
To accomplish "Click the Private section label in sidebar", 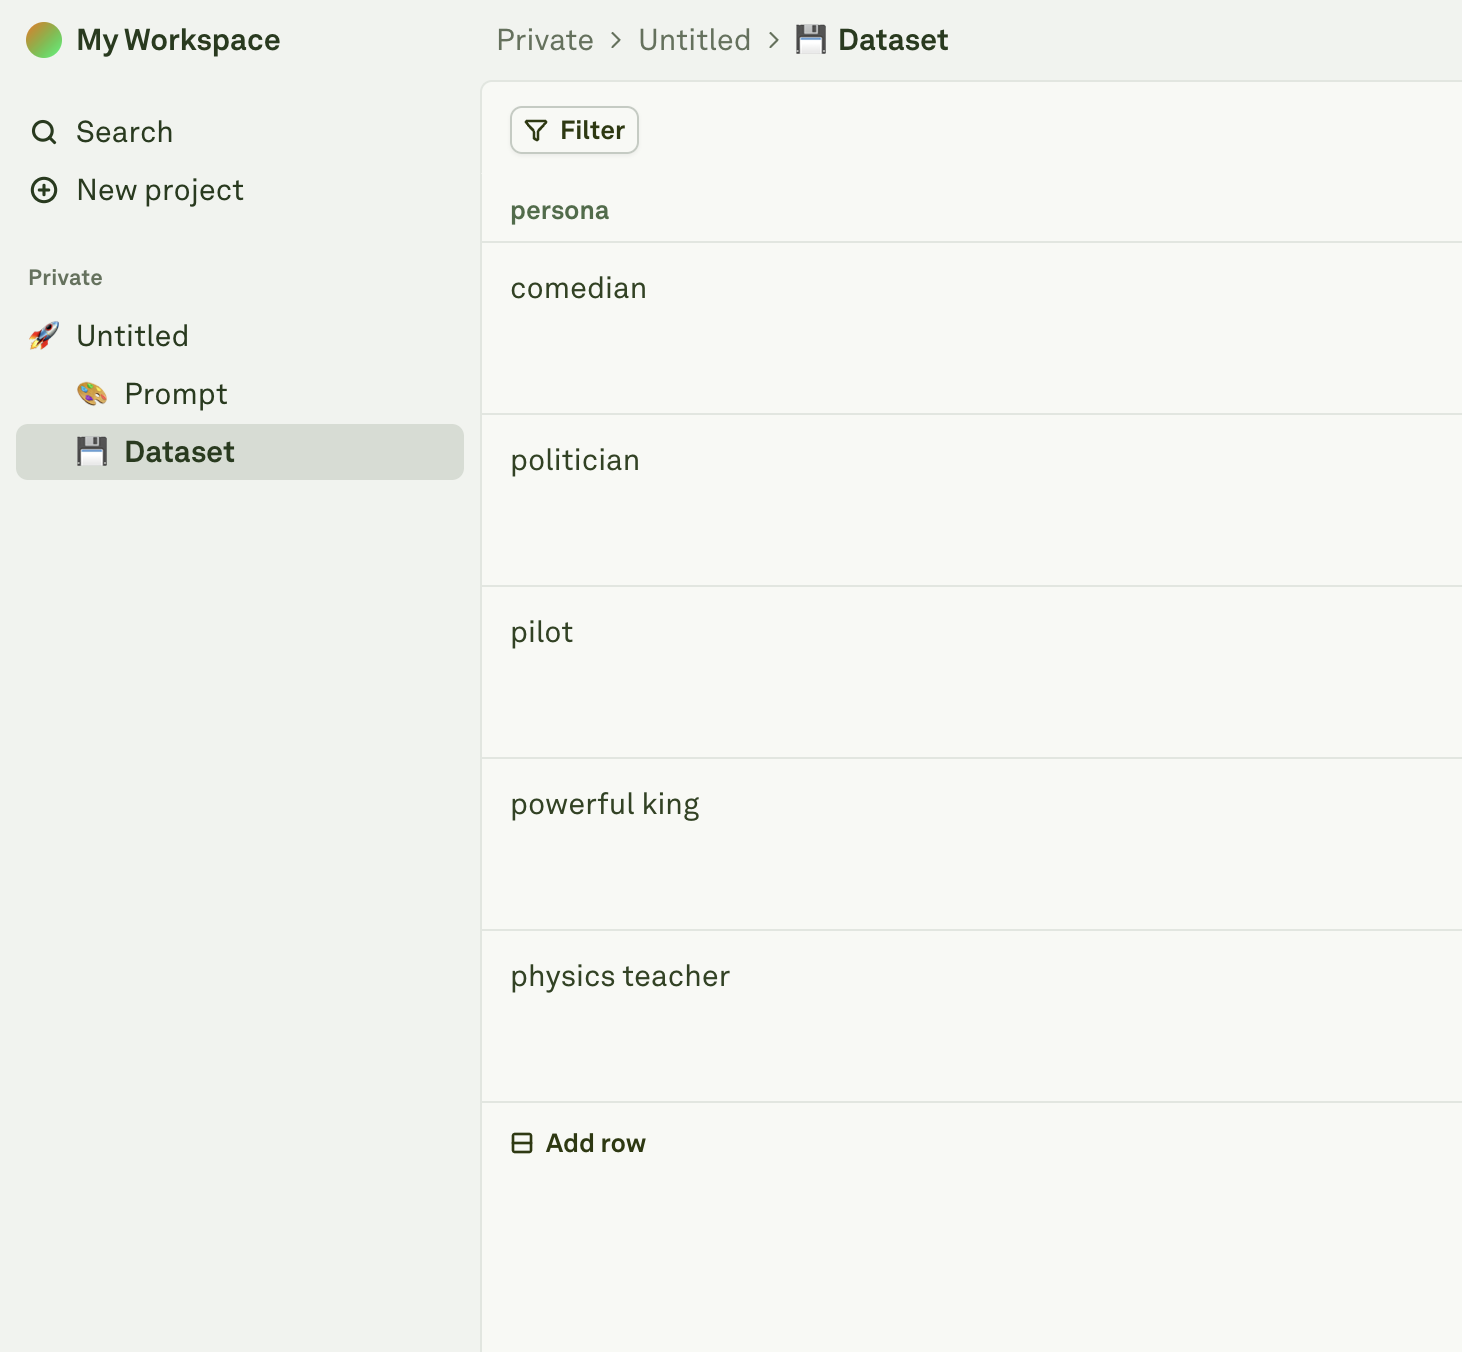I will pyautogui.click(x=65, y=278).
